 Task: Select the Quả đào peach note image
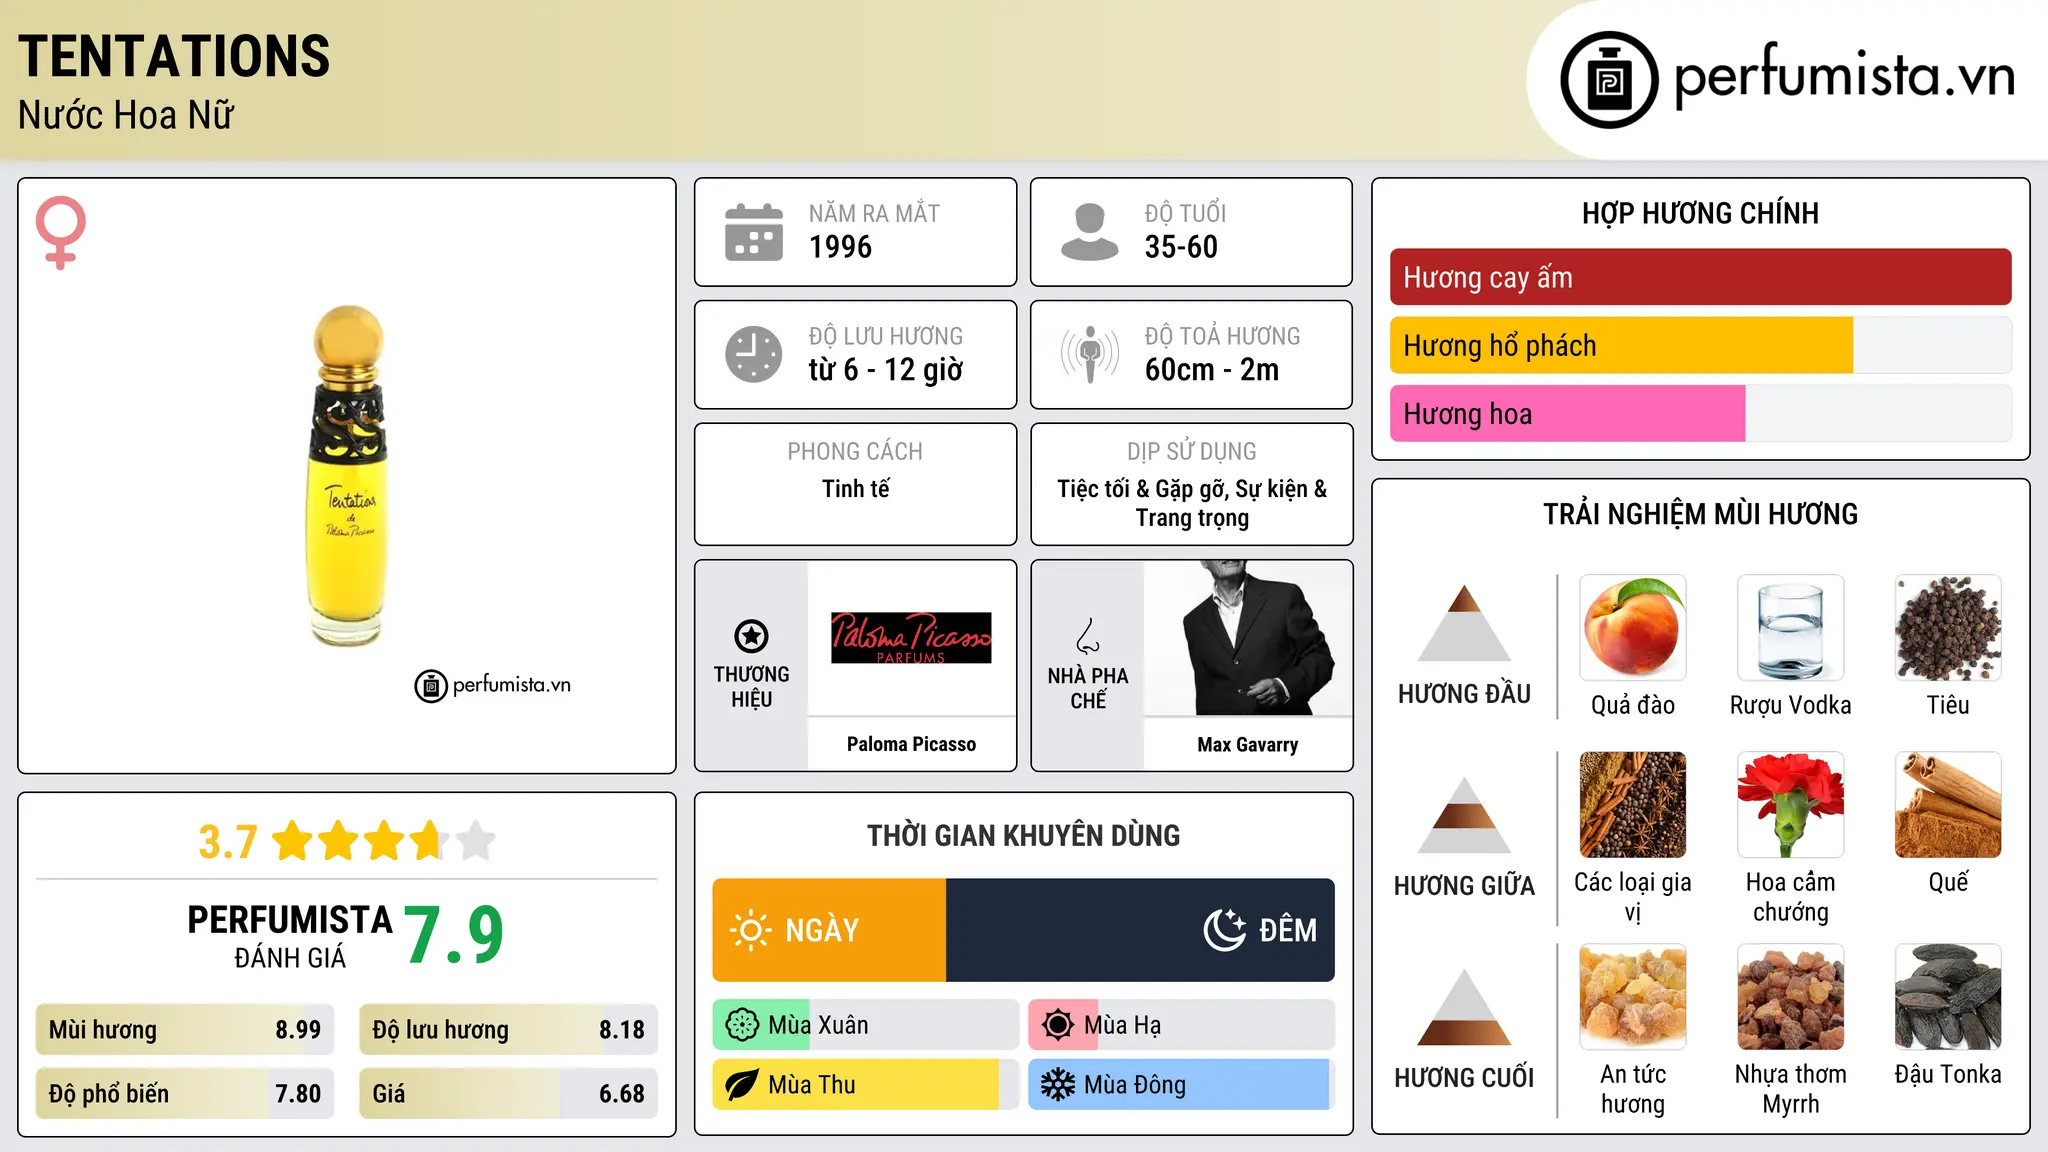1633,628
